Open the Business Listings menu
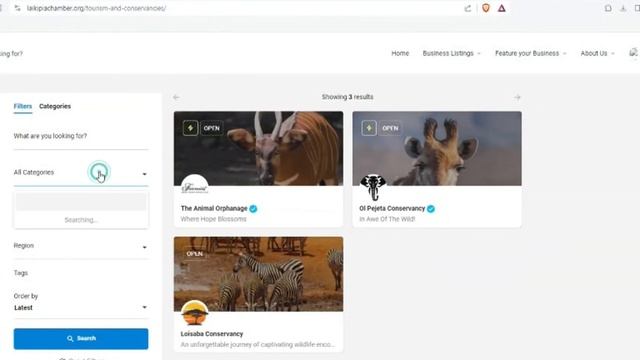This screenshot has width=640, height=360. 451,53
